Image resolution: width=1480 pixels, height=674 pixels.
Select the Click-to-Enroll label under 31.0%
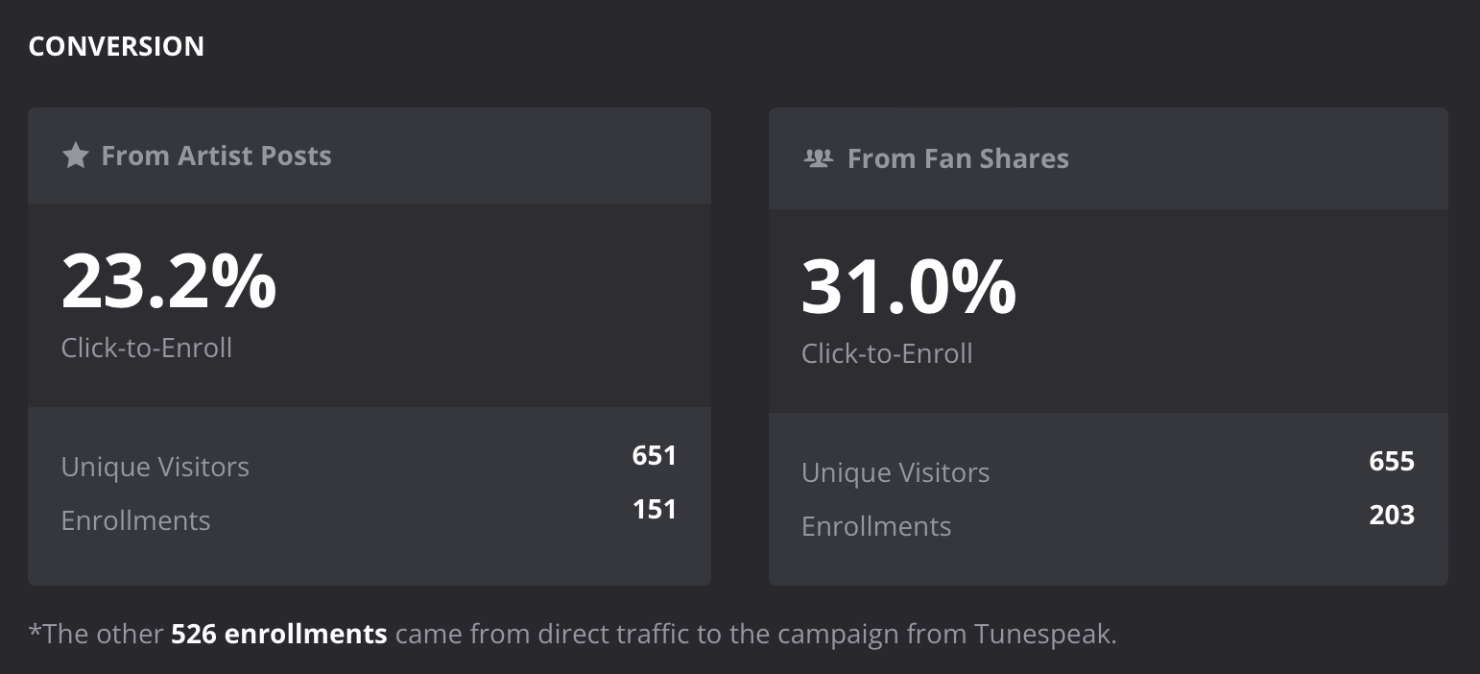point(886,353)
